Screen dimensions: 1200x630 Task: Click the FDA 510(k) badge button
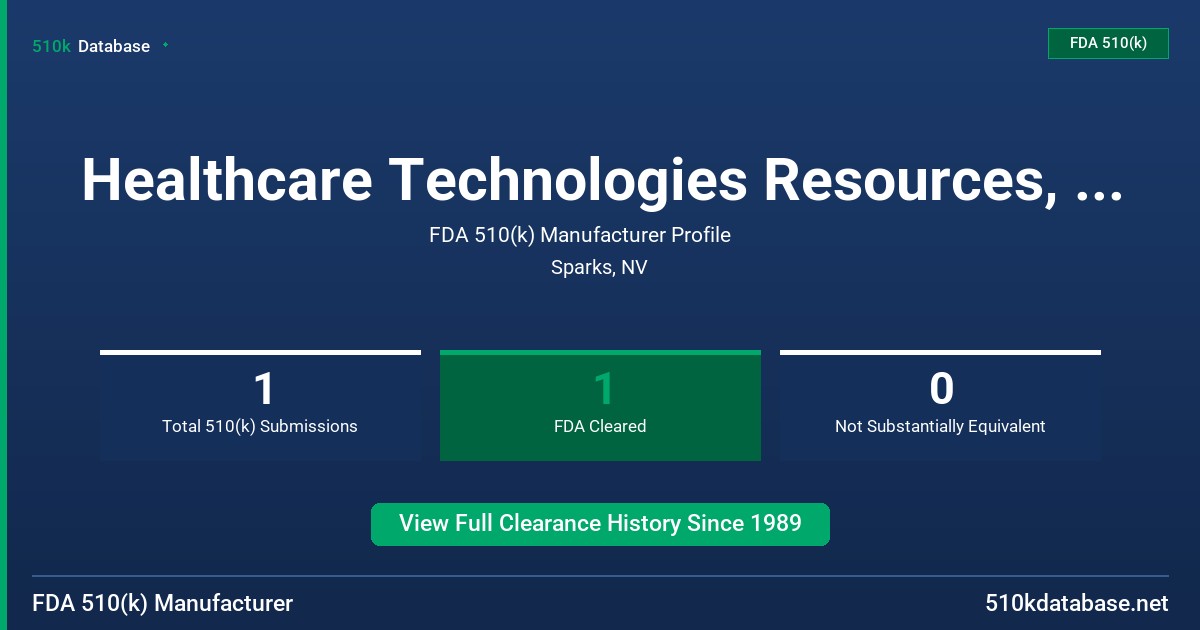(x=1108, y=43)
